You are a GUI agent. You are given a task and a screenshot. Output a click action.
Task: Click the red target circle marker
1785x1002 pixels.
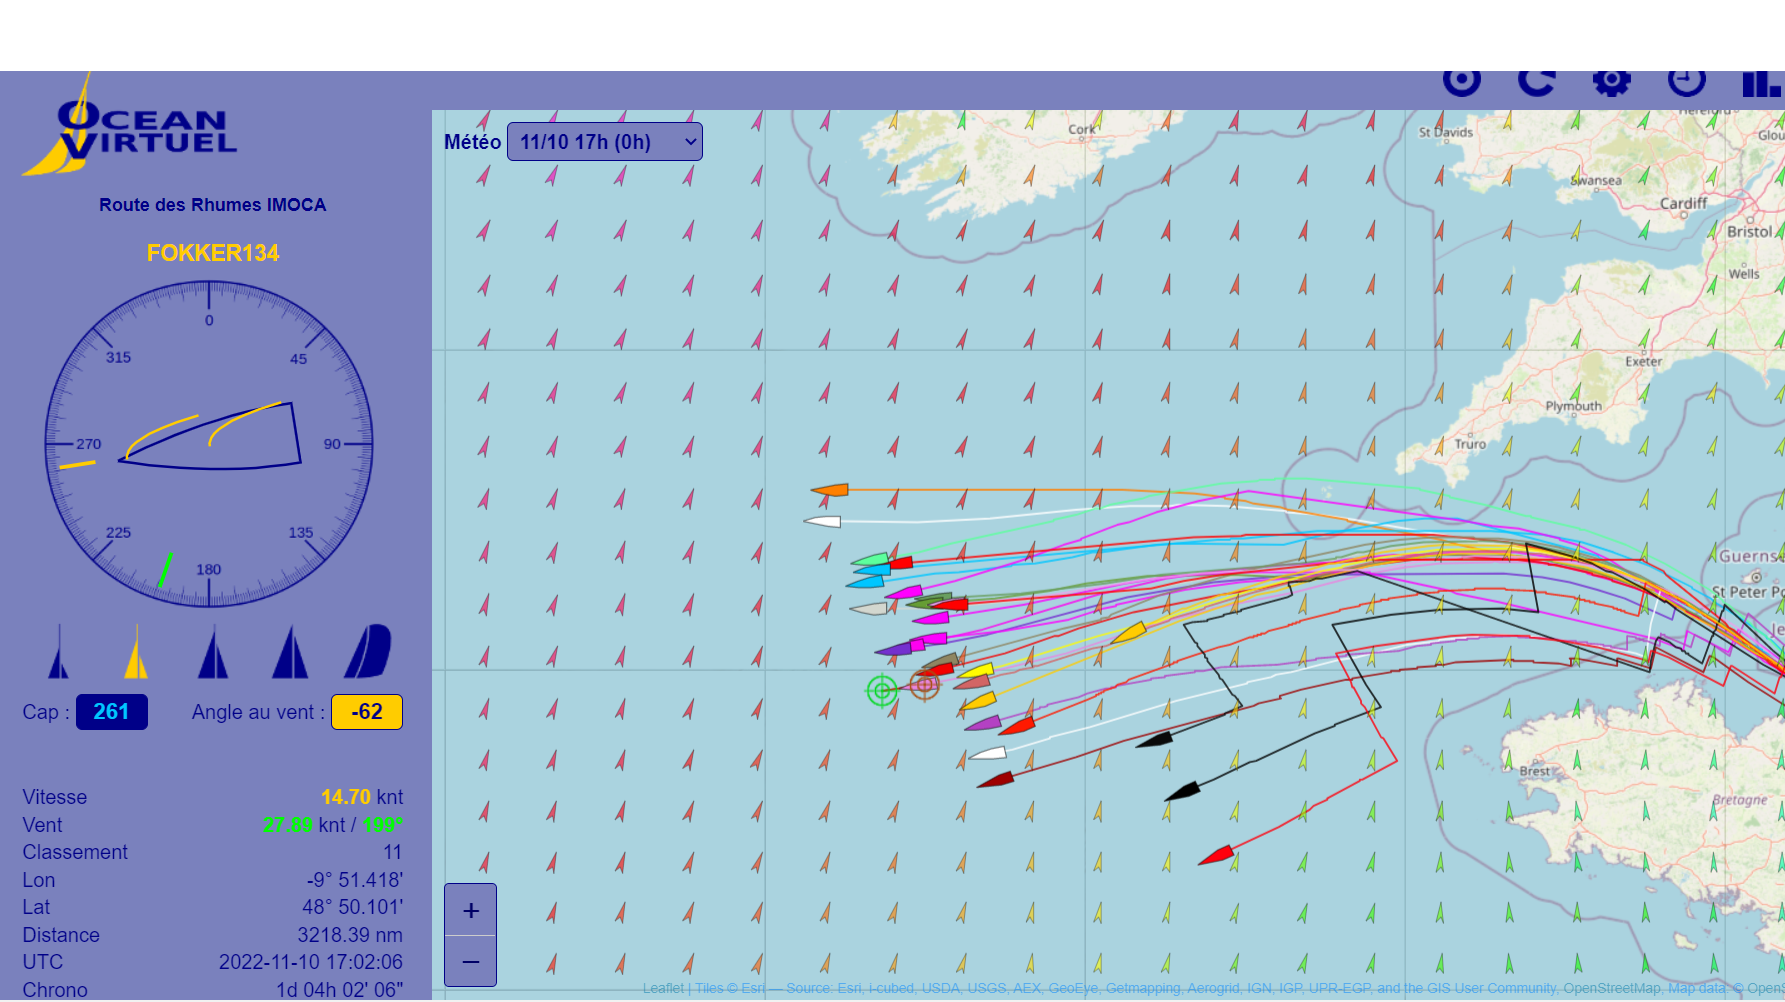(924, 685)
